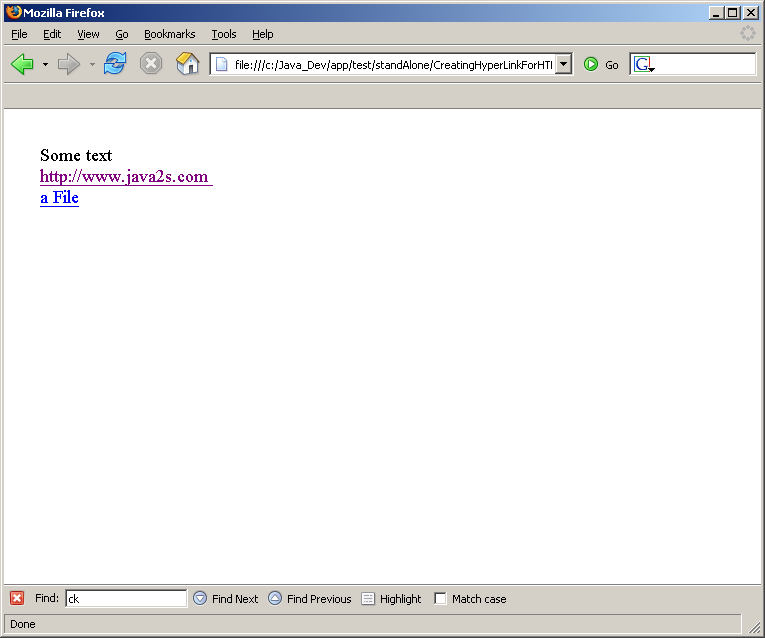Image resolution: width=765 pixels, height=638 pixels.
Task: Click the 'Some text' paragraph
Action: coord(76,155)
